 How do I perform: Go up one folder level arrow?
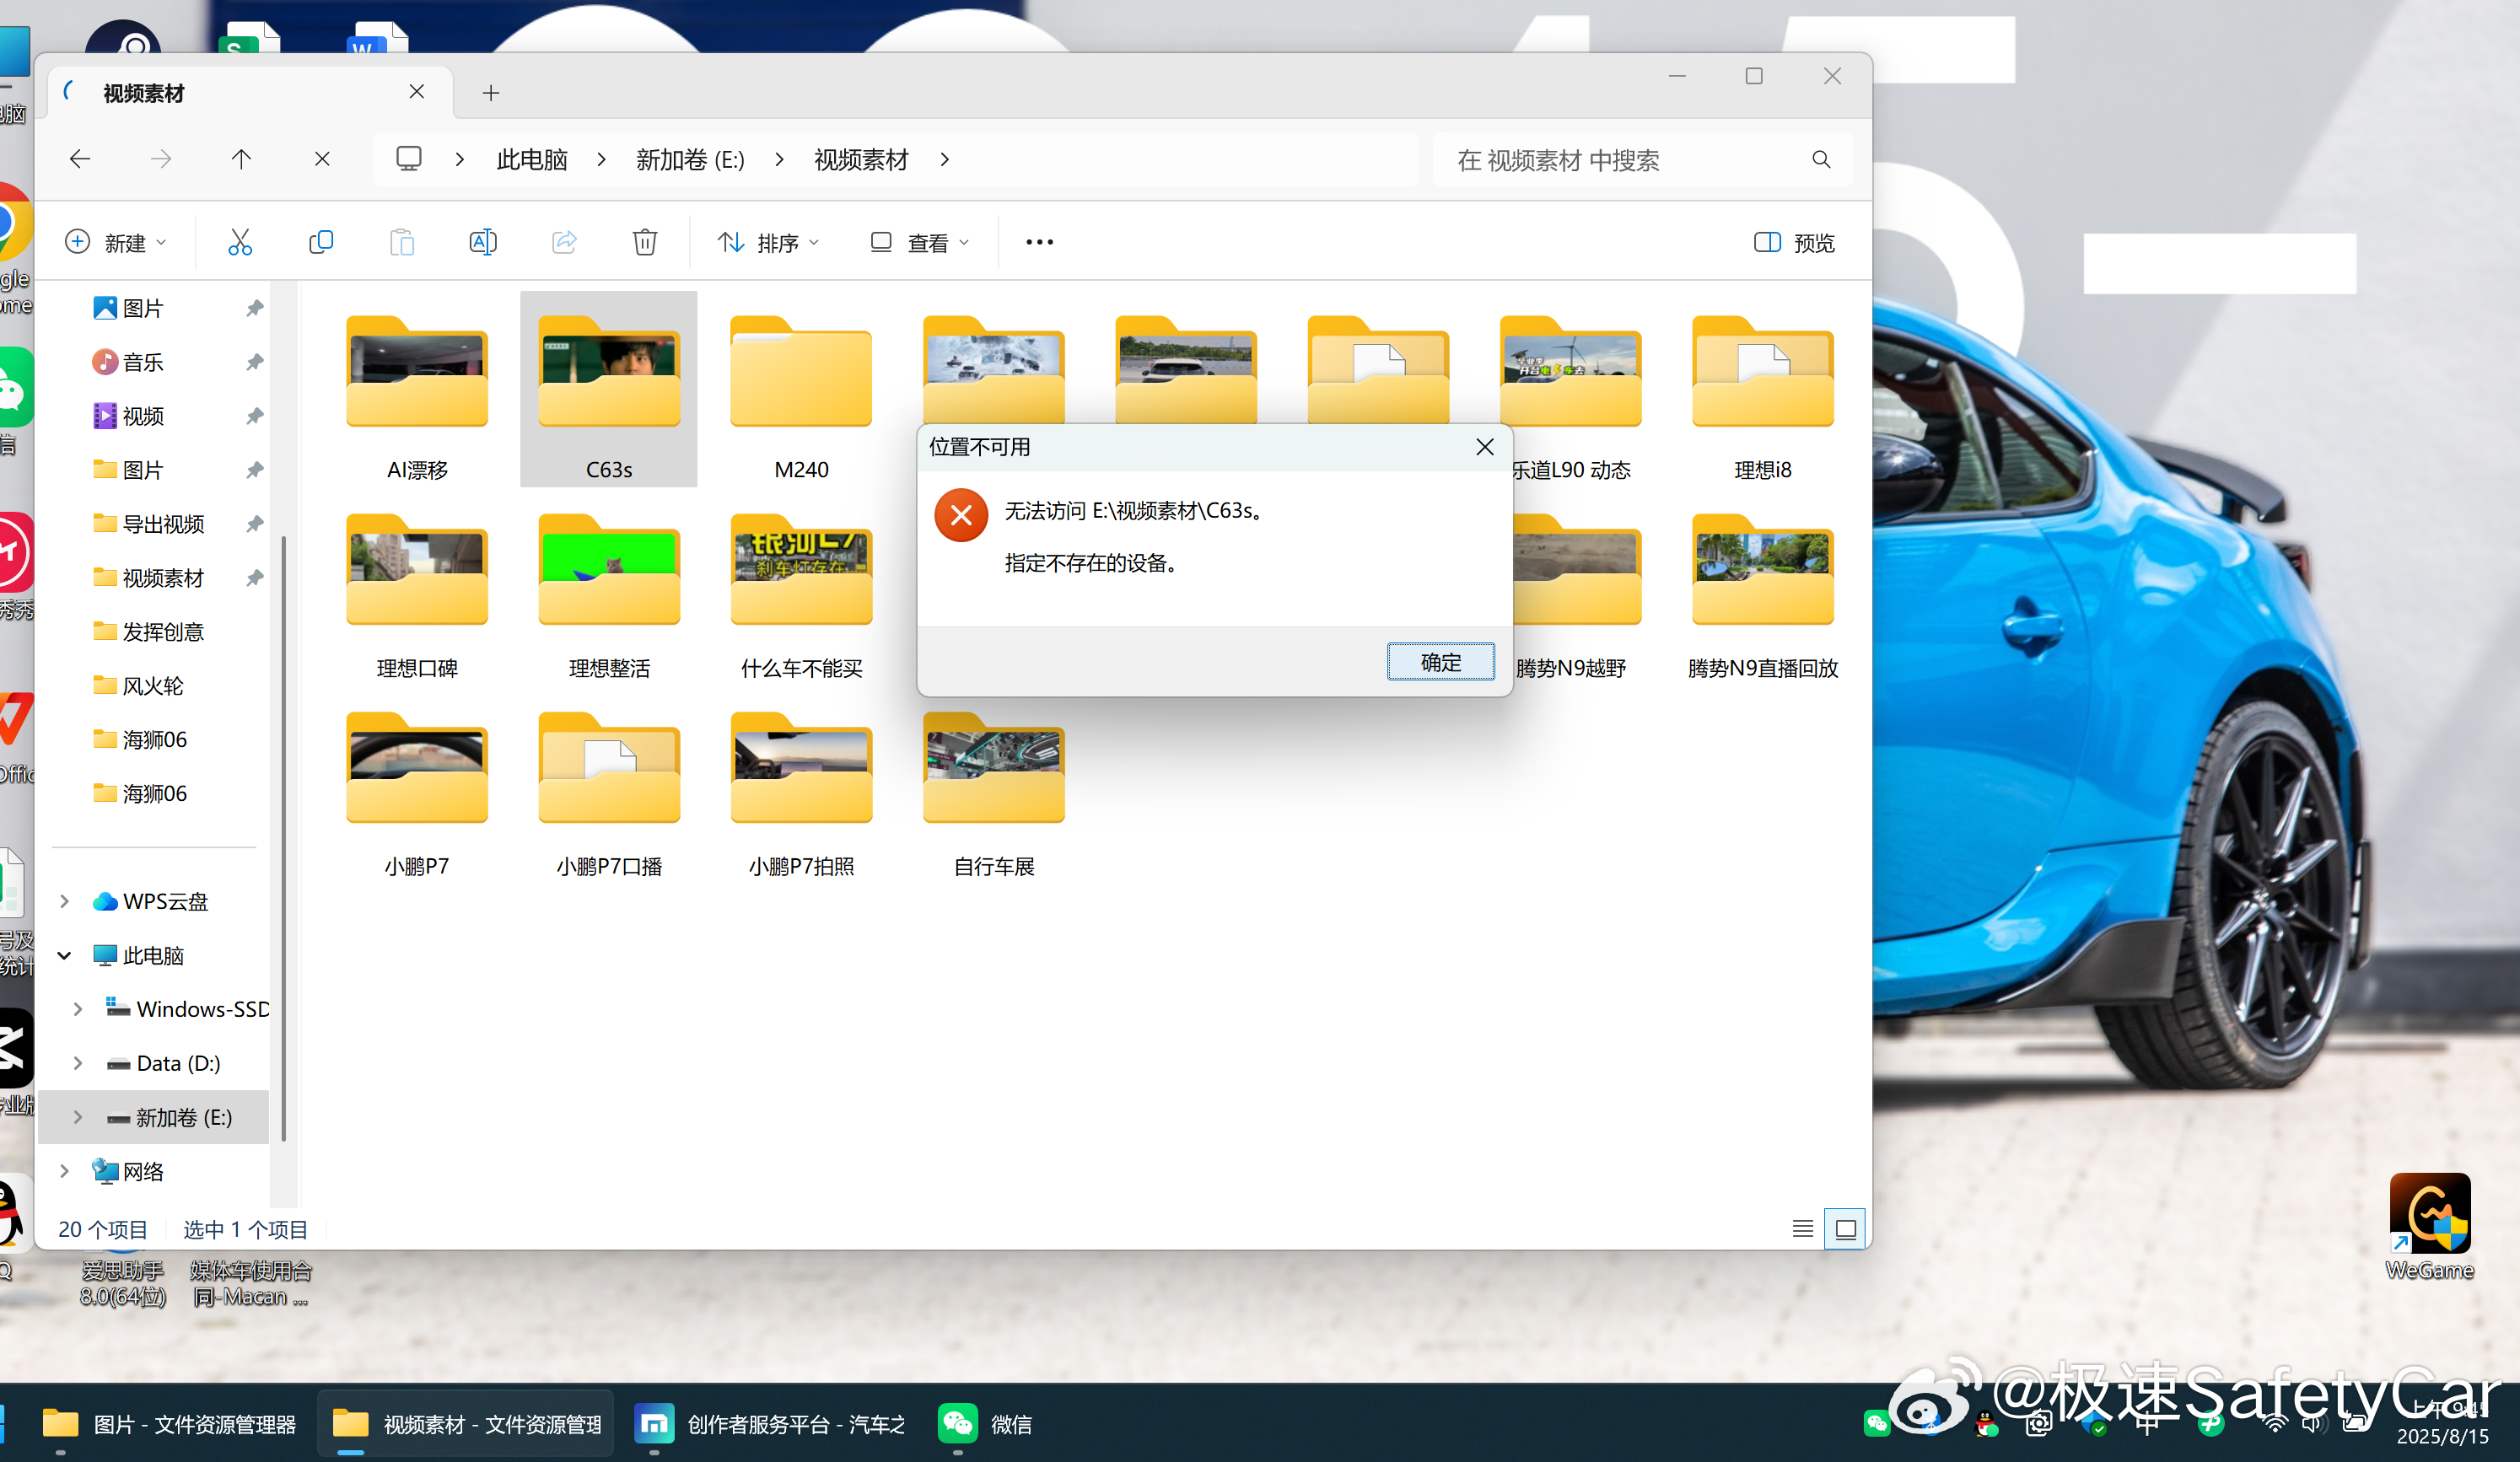(241, 159)
